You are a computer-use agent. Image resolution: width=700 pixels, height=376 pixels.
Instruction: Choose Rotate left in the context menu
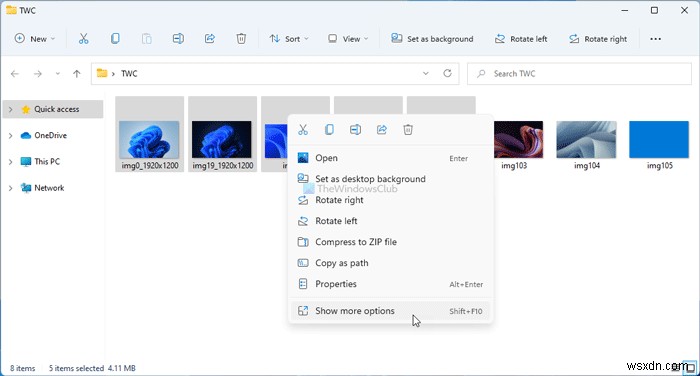point(390,221)
